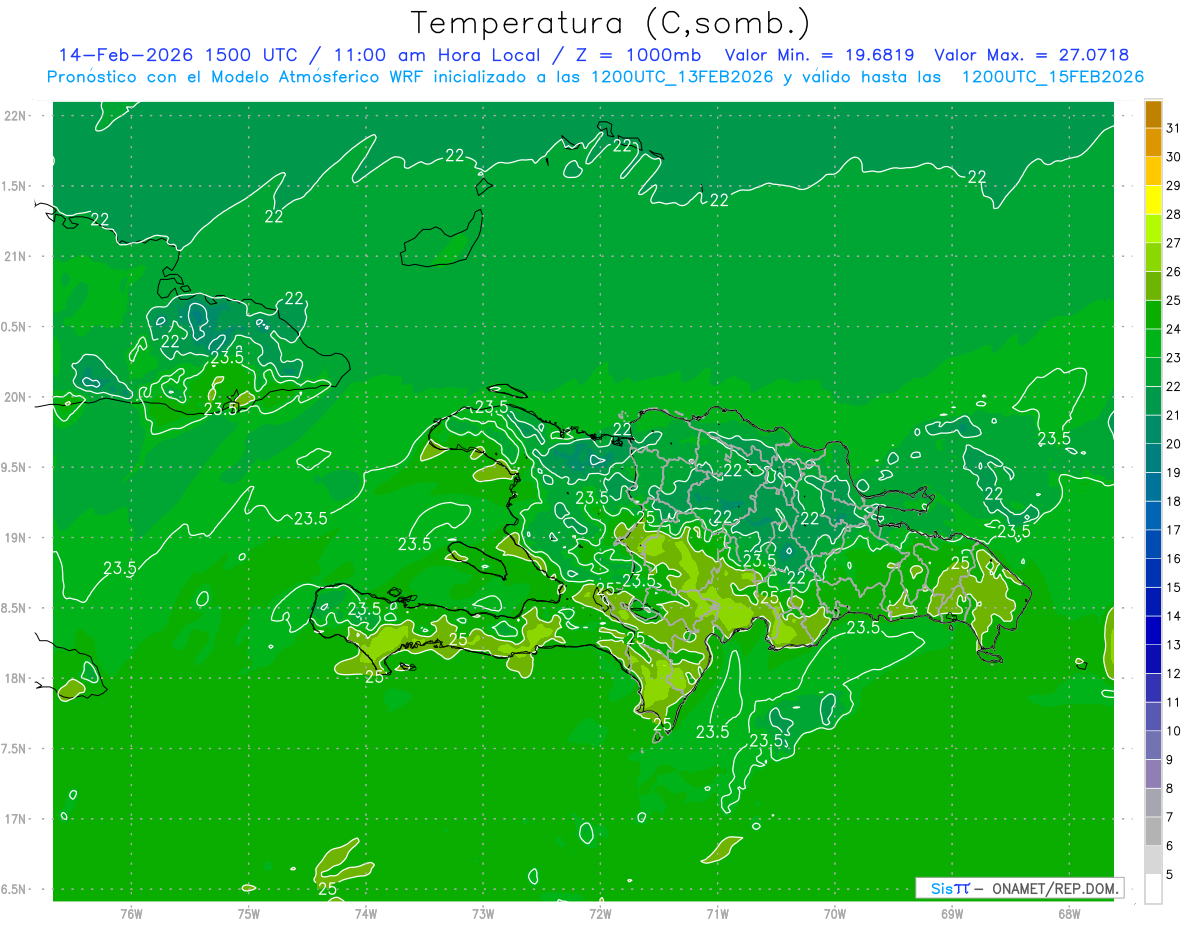Click the '76W' longitude axis label
Screen dimensions: 1200x927
click(x=131, y=913)
